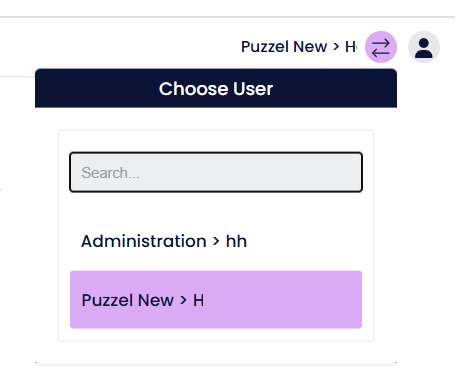Click the truncated H in the top breadcrumb
Viewport: 459px width, 366px height.
pos(351,47)
